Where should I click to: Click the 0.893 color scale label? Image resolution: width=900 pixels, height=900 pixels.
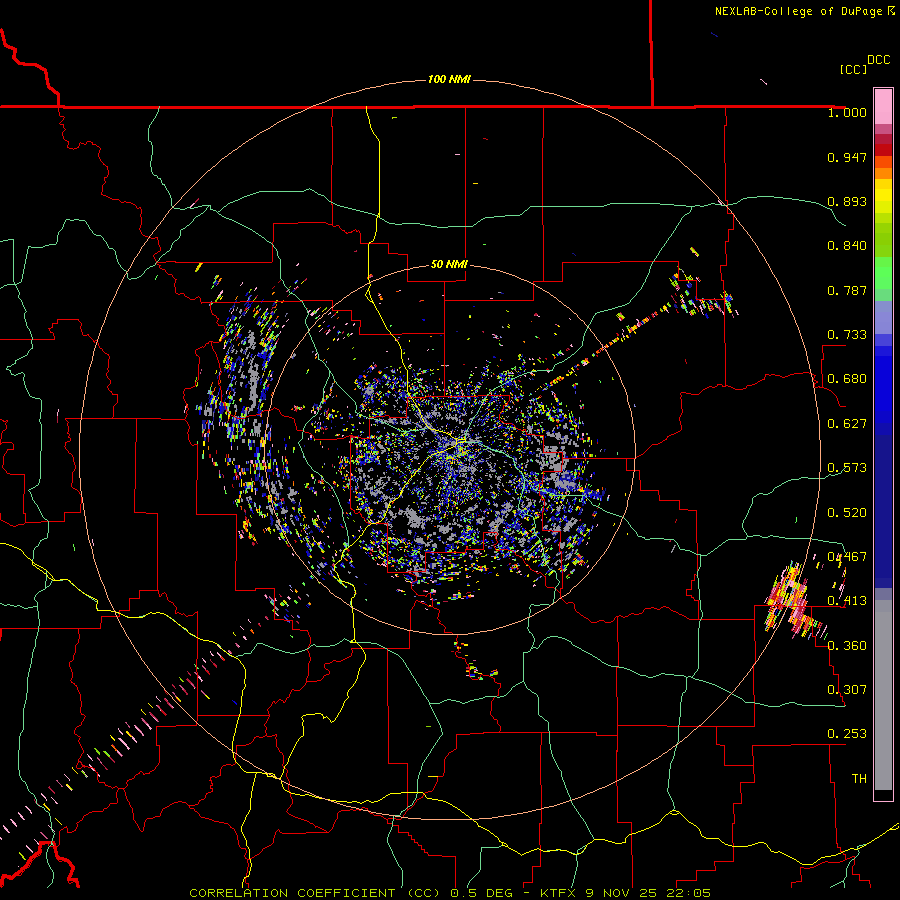coord(847,201)
